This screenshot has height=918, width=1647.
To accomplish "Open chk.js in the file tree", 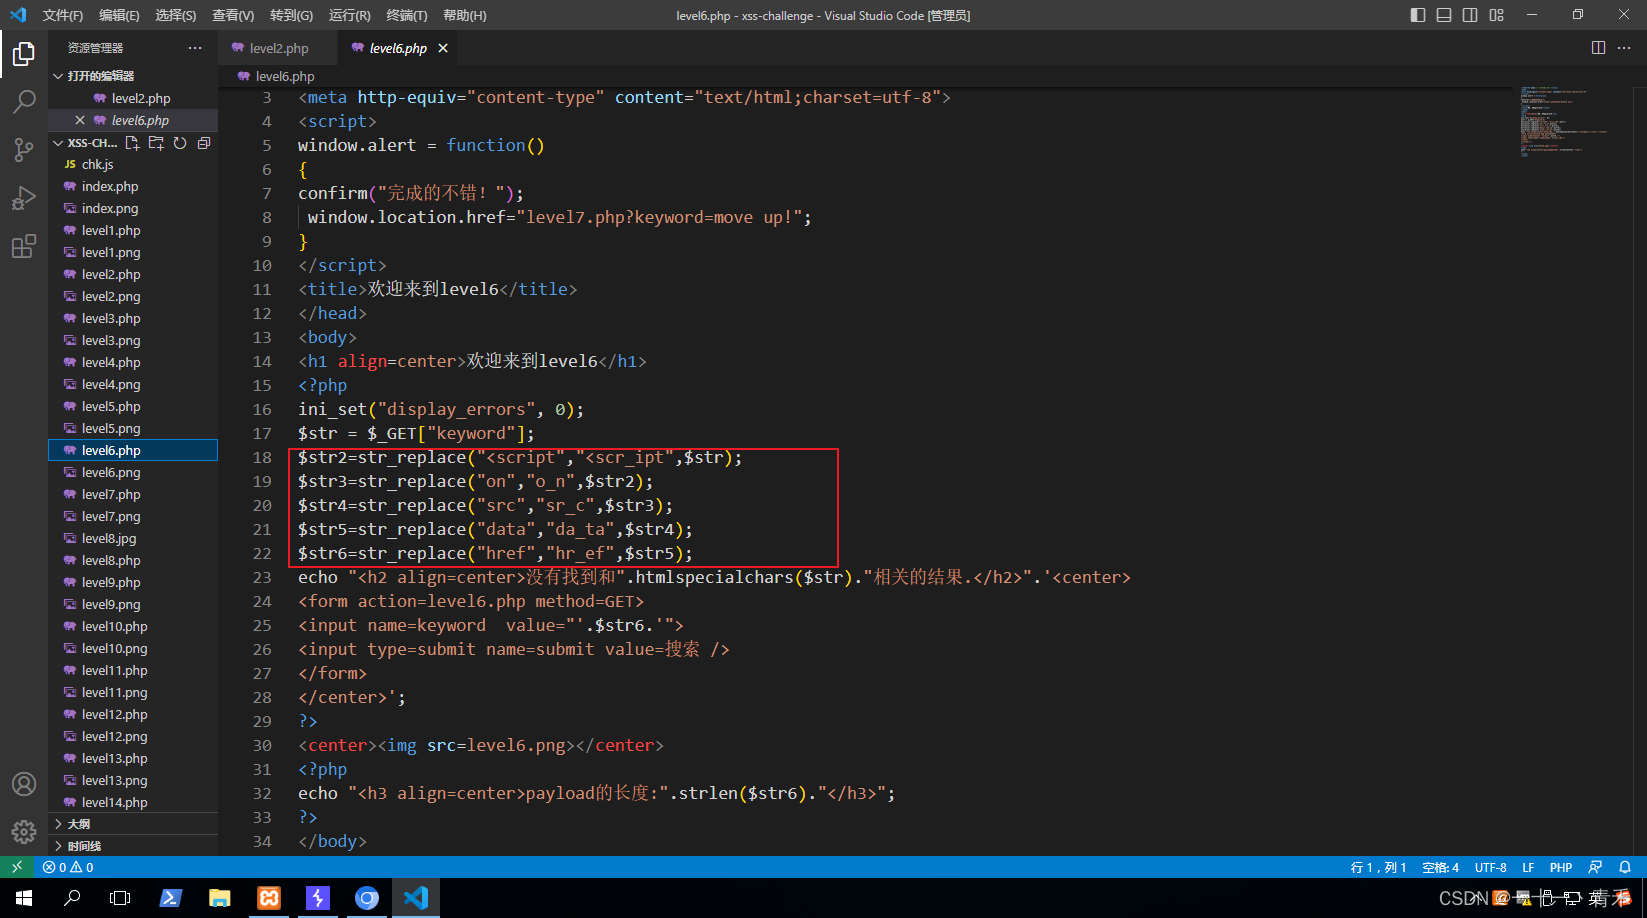I will point(133,164).
